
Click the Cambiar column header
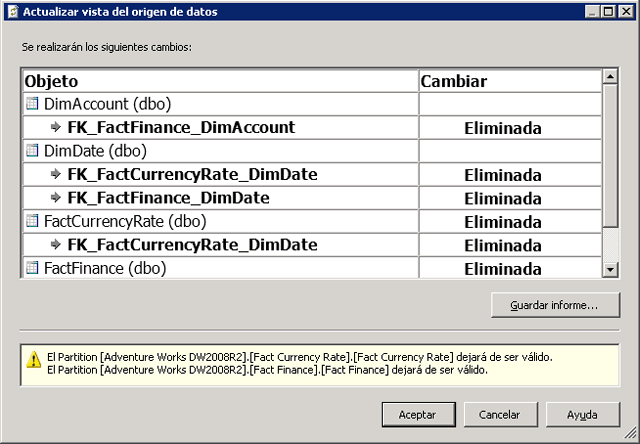pos(510,81)
